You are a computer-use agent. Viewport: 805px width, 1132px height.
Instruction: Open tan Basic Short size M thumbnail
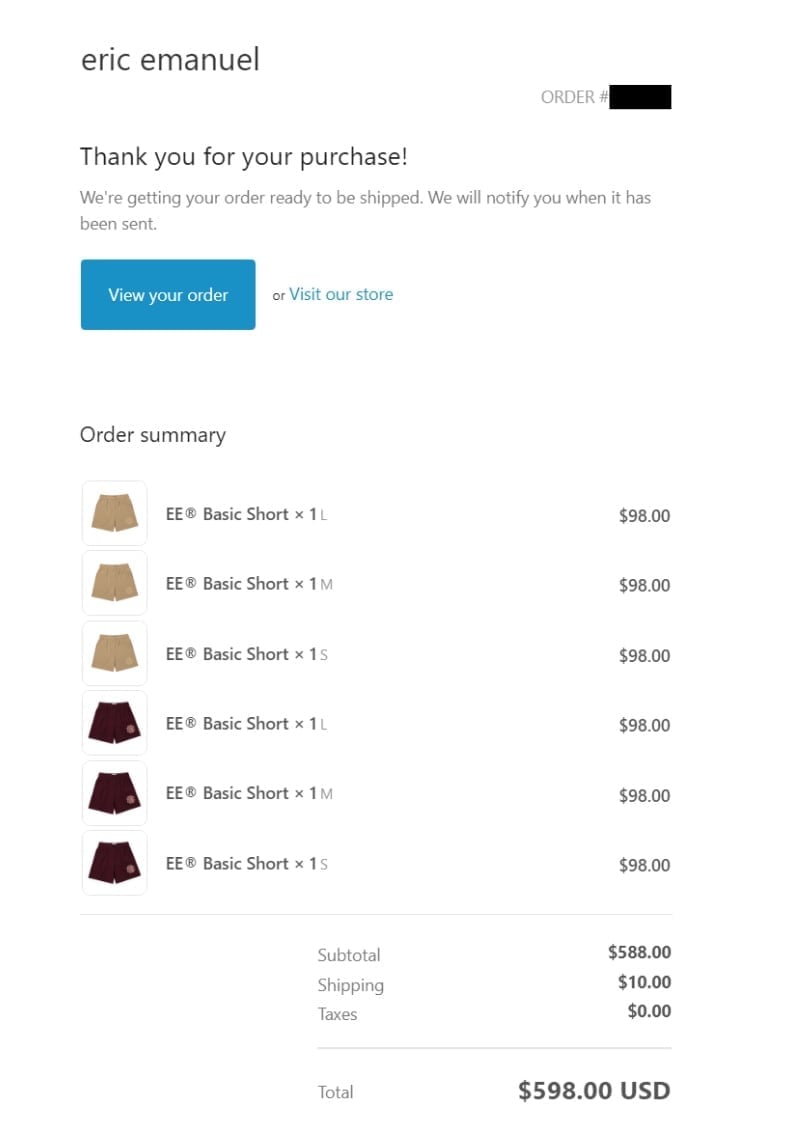click(x=114, y=583)
